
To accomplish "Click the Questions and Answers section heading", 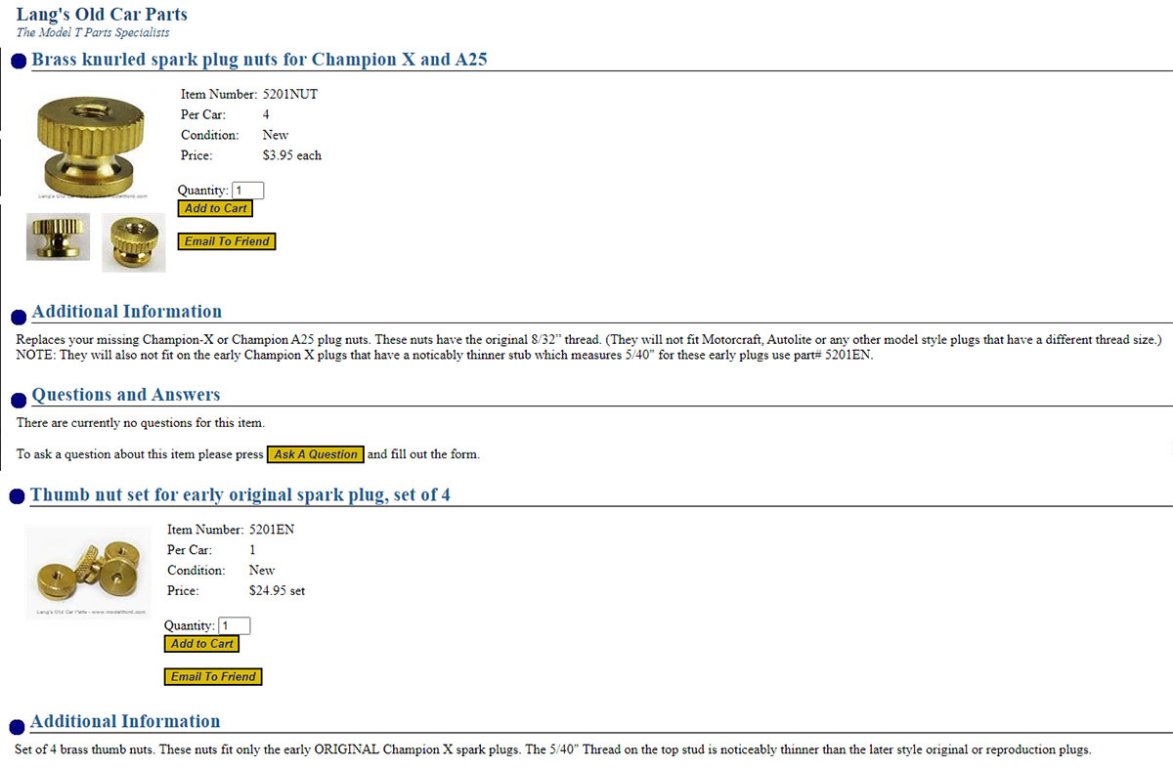I will (x=126, y=395).
